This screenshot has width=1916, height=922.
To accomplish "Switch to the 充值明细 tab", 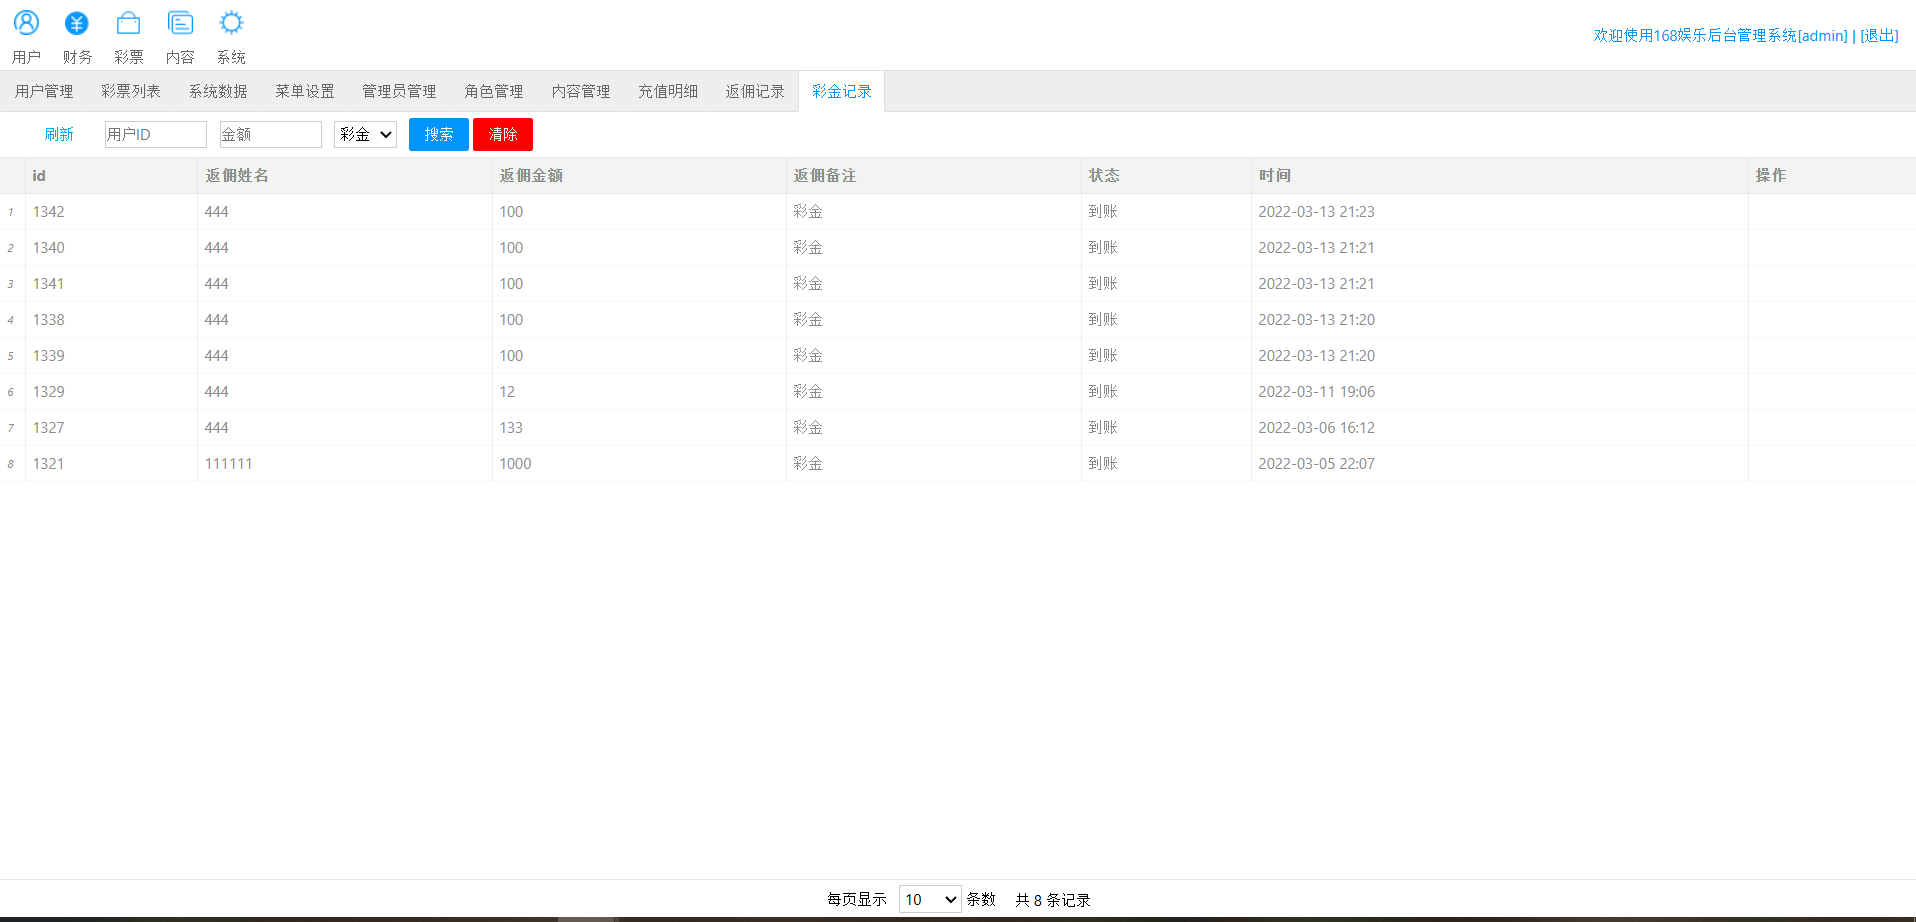I will 668,91.
